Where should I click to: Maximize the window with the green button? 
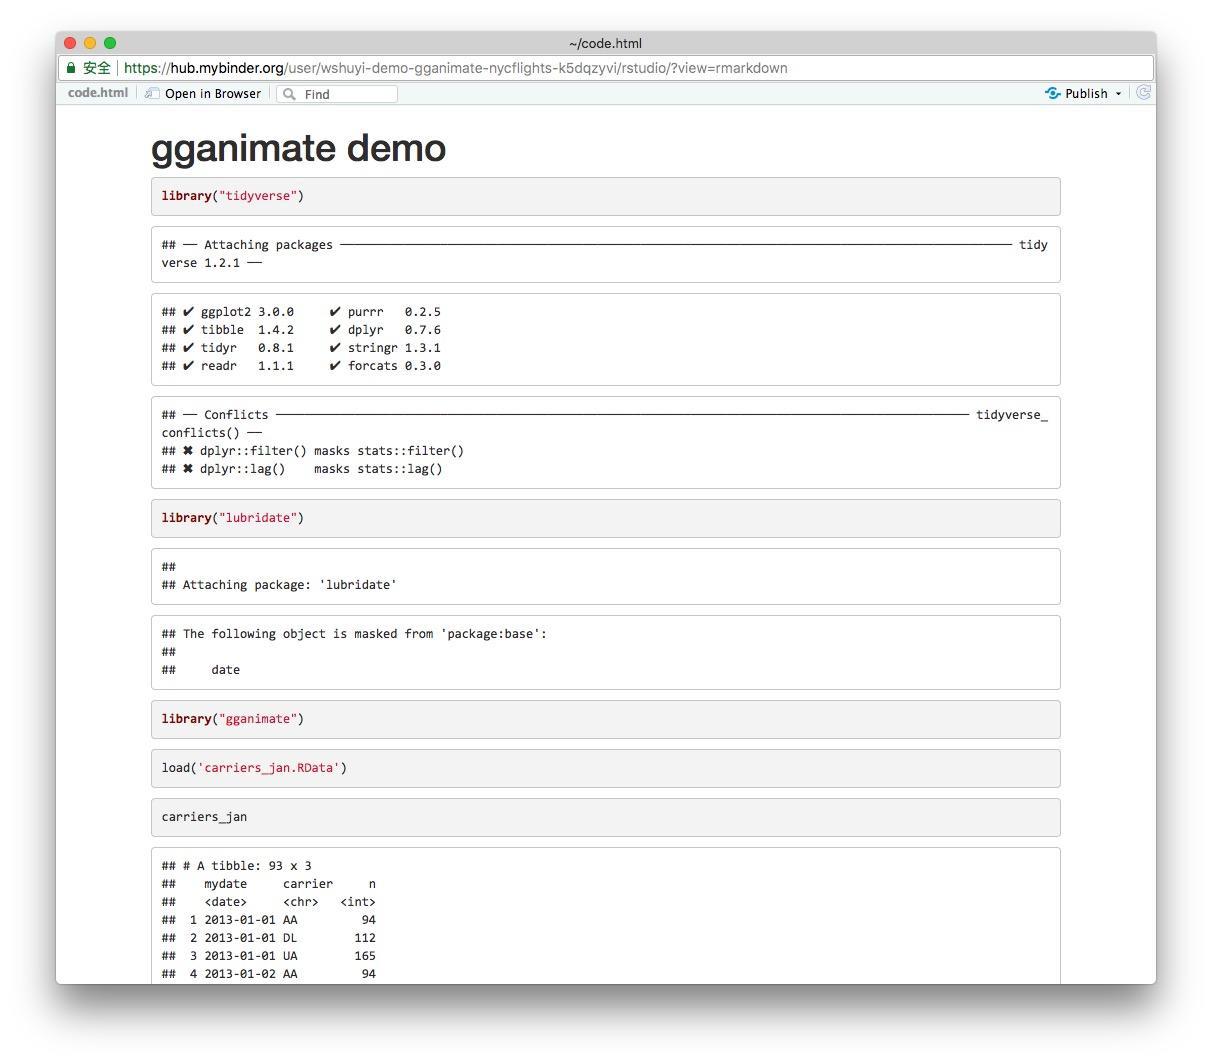click(110, 43)
